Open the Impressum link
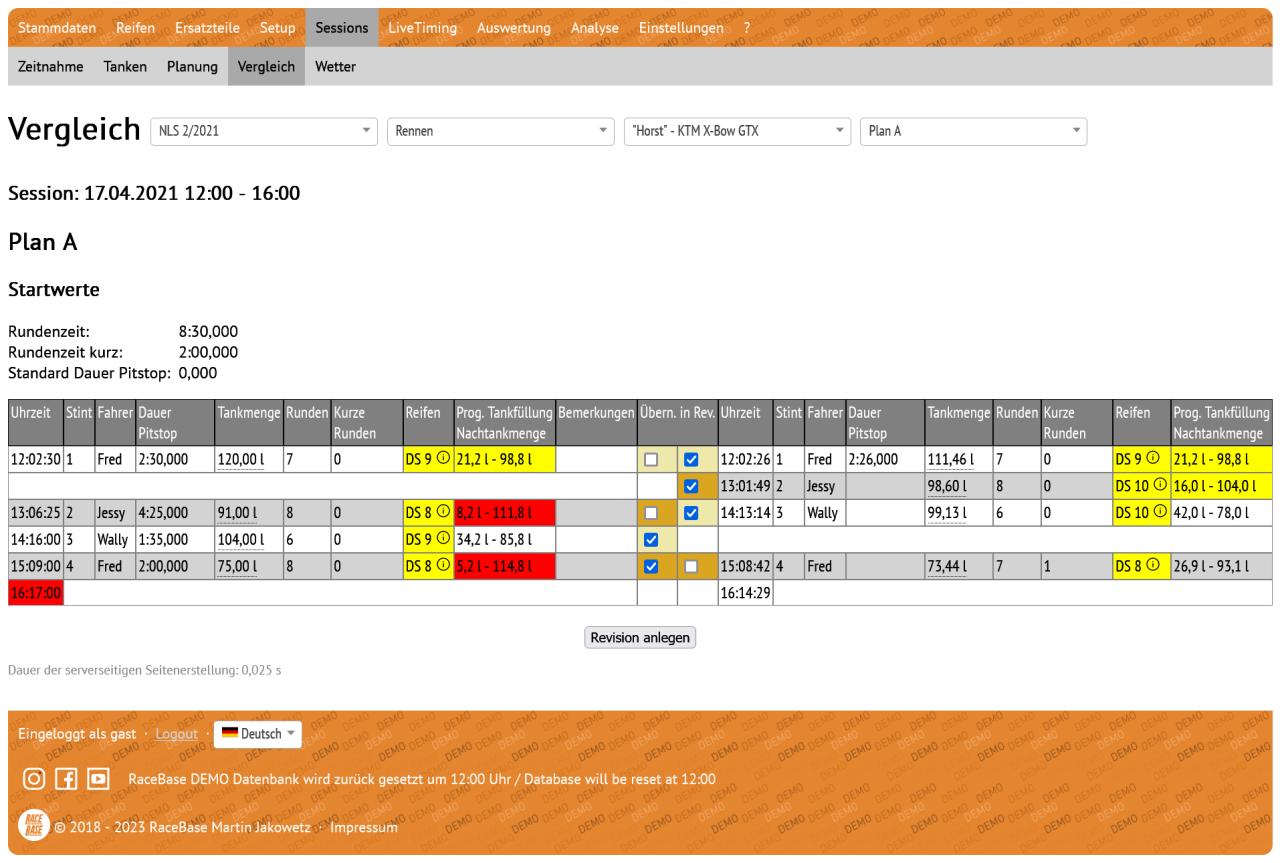1280x863 pixels. pyautogui.click(x=364, y=827)
